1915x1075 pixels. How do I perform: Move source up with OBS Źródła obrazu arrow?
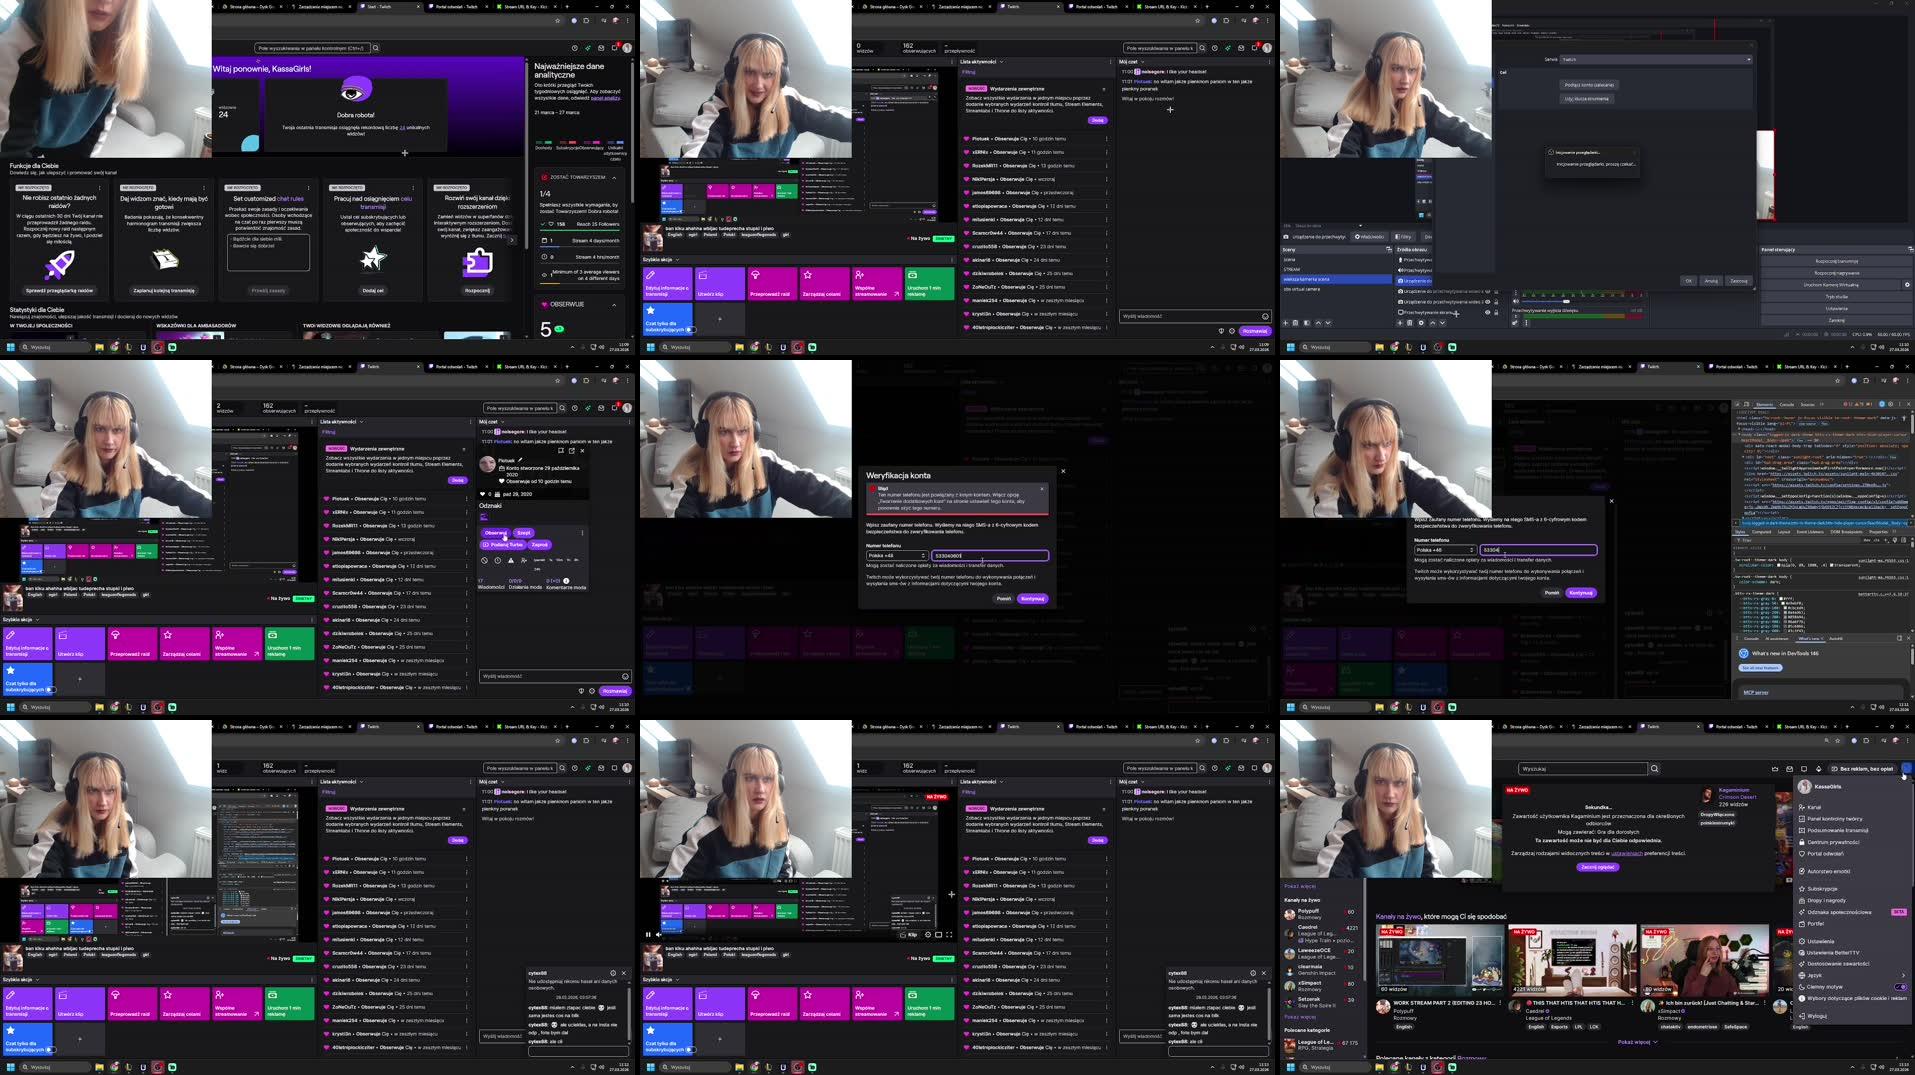pyautogui.click(x=1432, y=323)
